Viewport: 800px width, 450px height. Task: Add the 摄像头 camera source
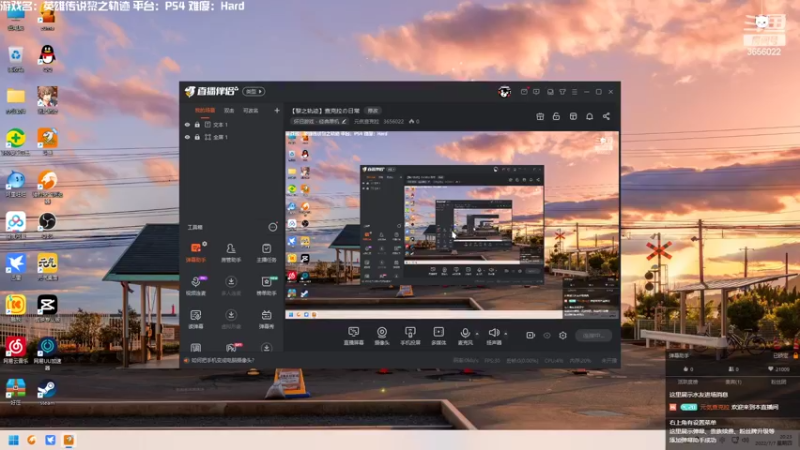click(x=382, y=336)
